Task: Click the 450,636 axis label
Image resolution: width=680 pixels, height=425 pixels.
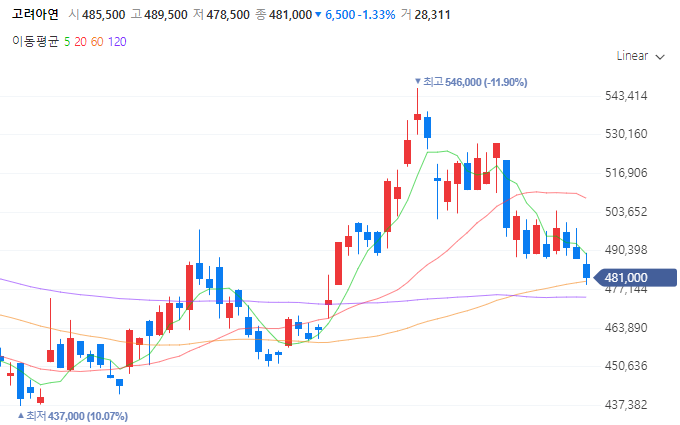Action: click(626, 366)
